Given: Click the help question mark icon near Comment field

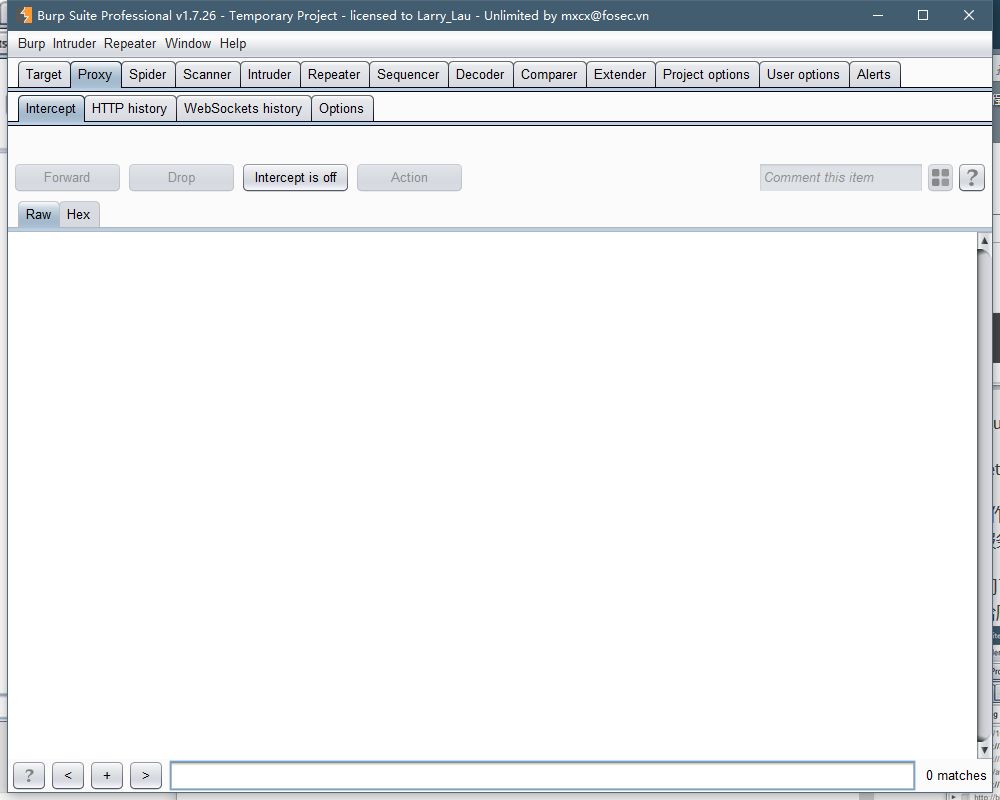Looking at the screenshot, I should pos(971,177).
